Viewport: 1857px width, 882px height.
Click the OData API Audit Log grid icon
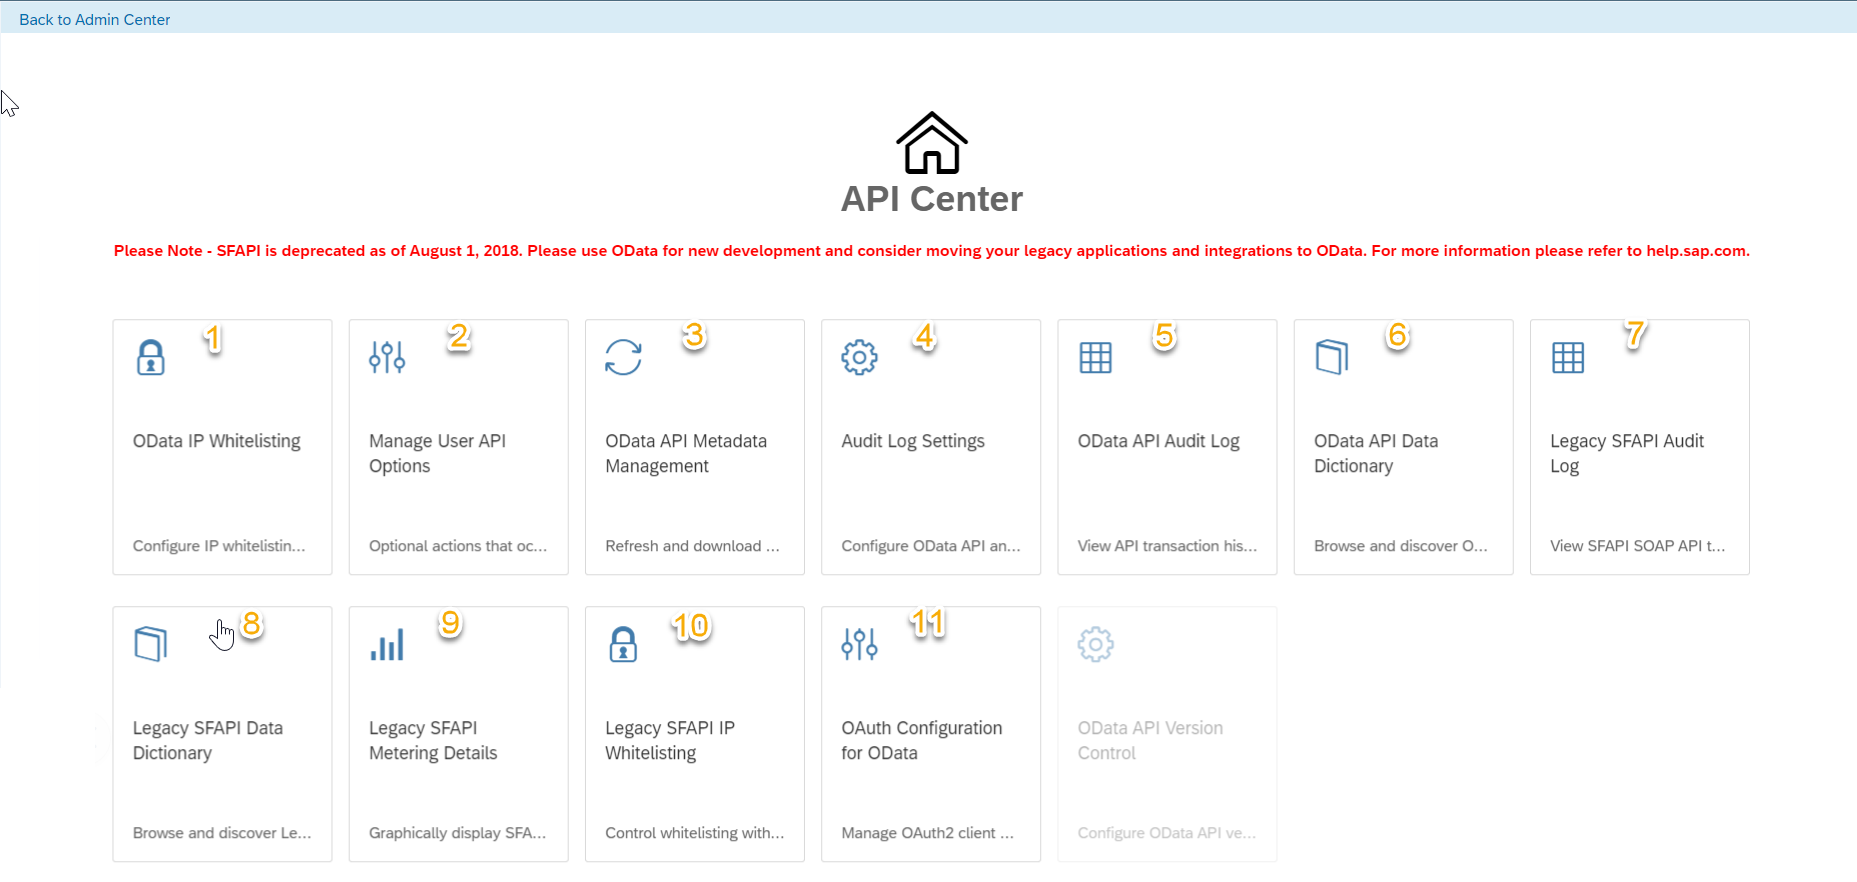tap(1095, 357)
